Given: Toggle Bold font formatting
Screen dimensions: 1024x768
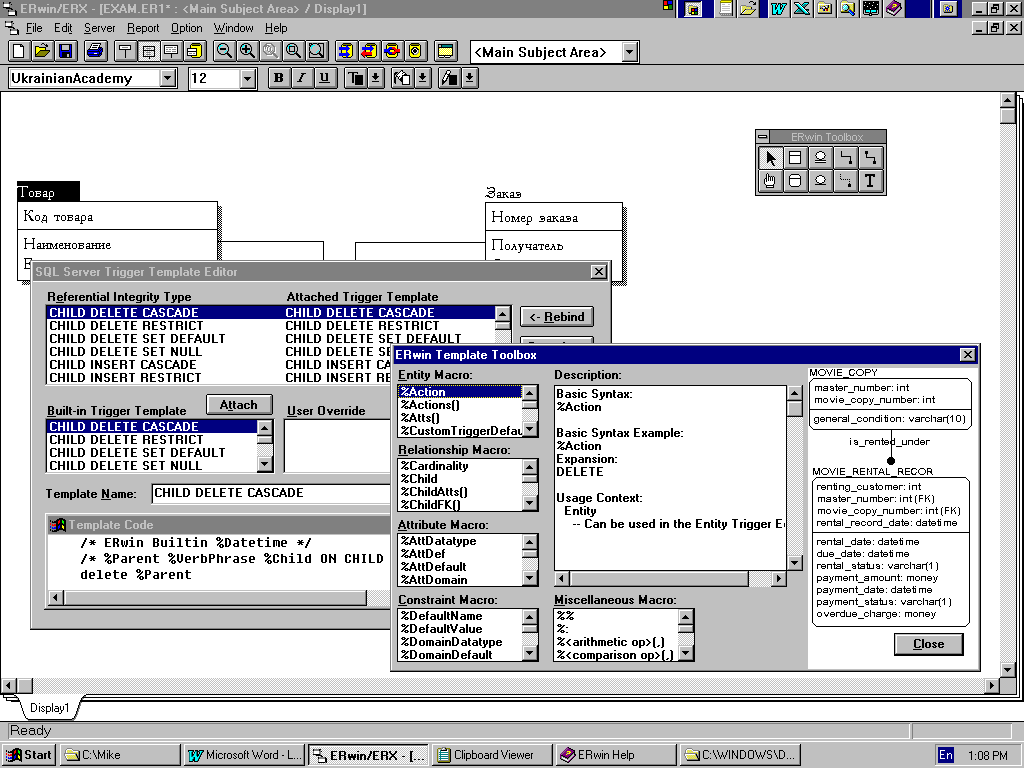Looking at the screenshot, I should [279, 78].
